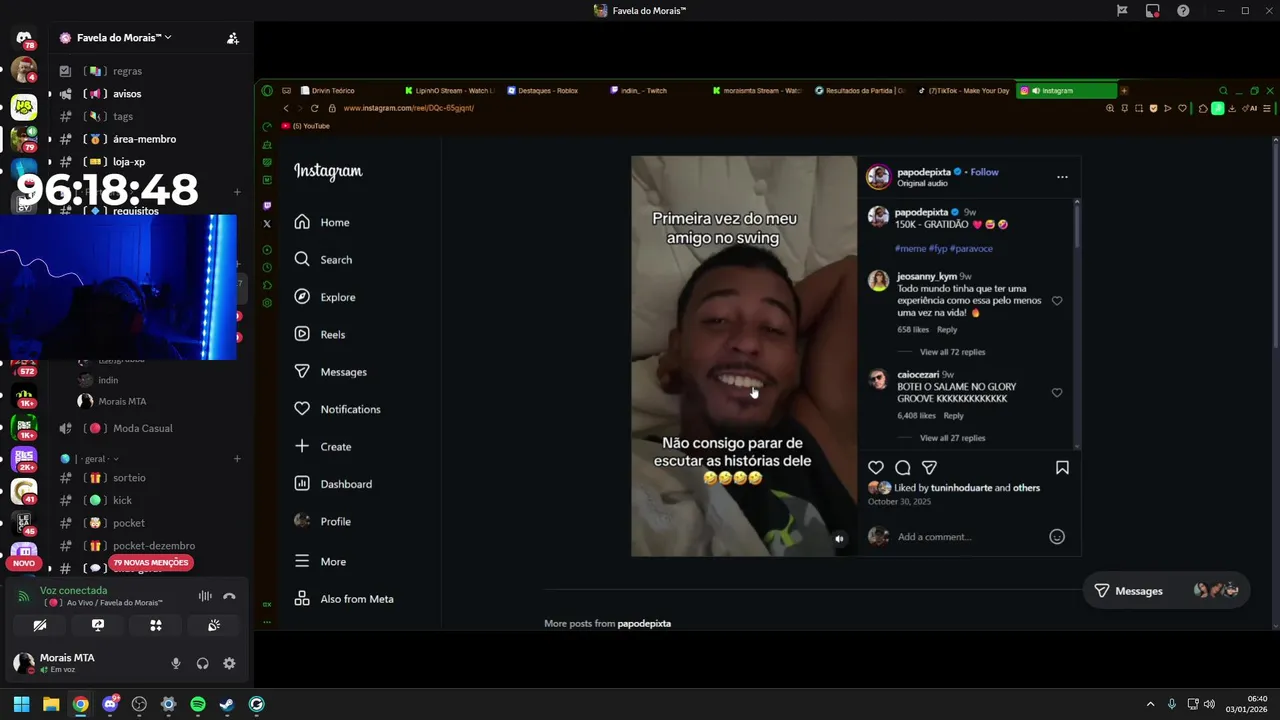Switch to the TikTok - Make Your Day tab
Image resolution: width=1280 pixels, height=720 pixels.
coord(964,91)
